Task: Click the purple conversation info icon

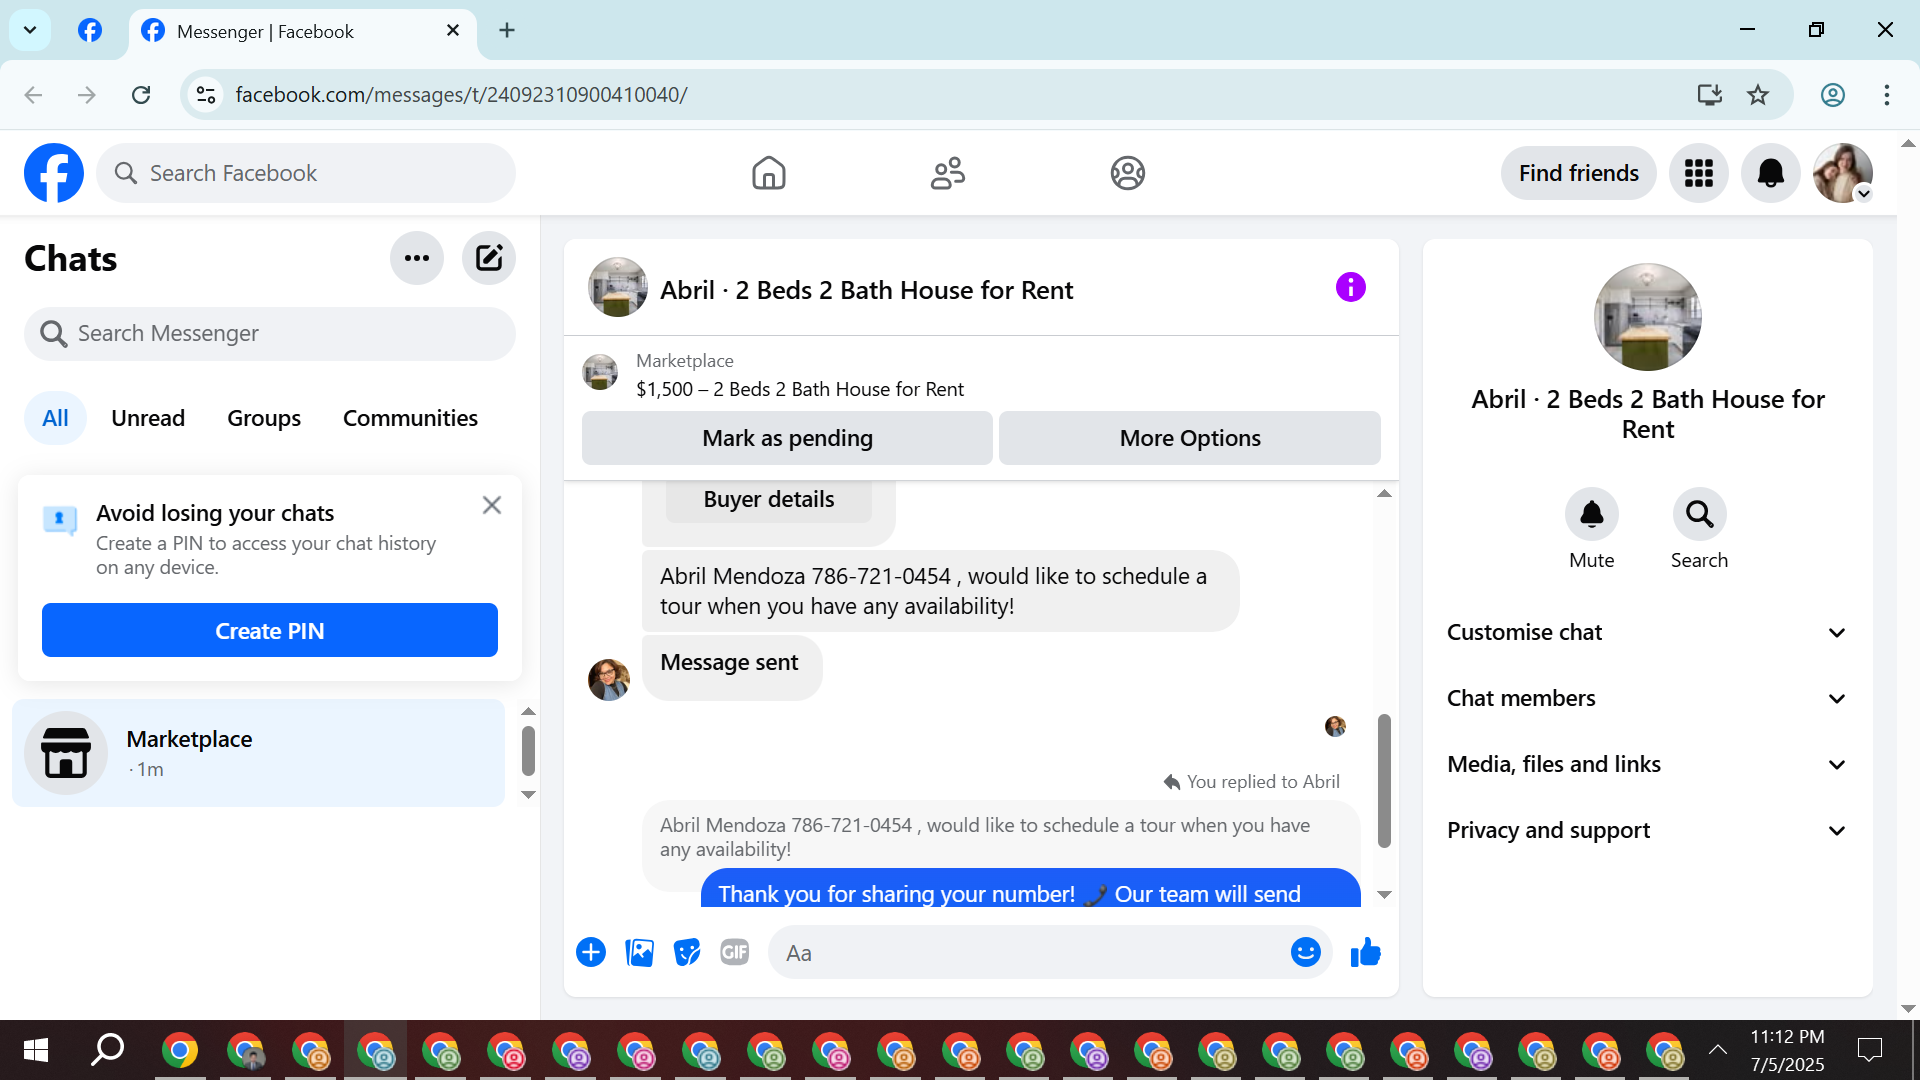Action: click(1350, 288)
